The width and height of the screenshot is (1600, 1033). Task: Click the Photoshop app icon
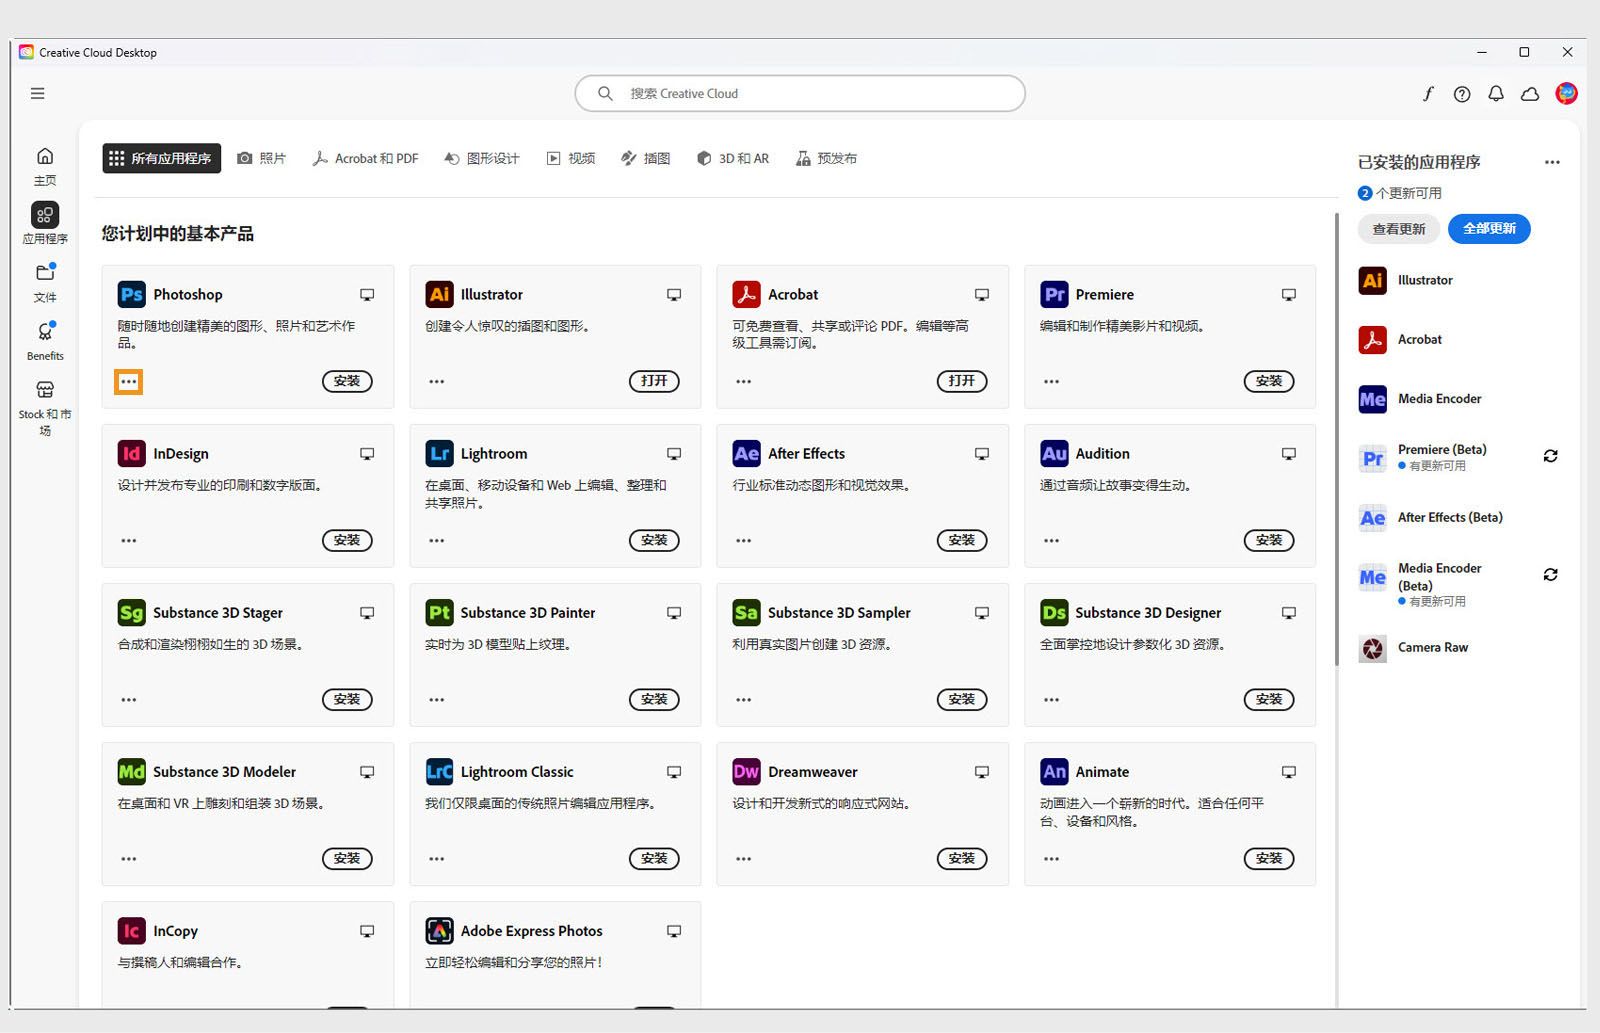(131, 294)
